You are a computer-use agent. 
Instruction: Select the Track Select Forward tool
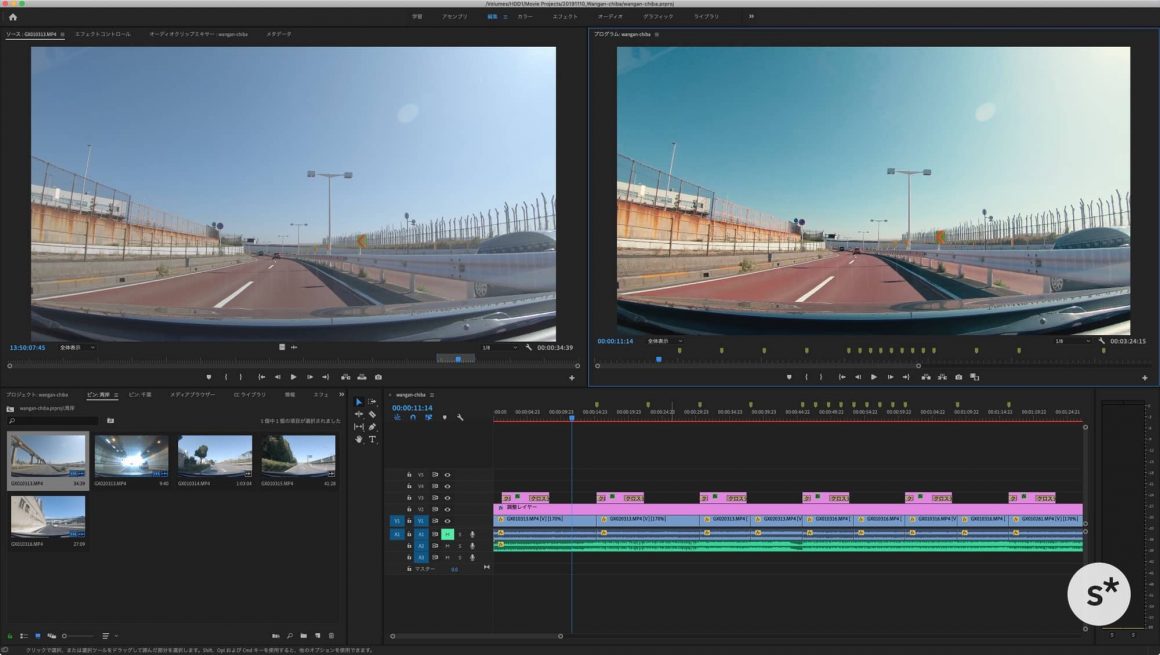pyautogui.click(x=372, y=402)
